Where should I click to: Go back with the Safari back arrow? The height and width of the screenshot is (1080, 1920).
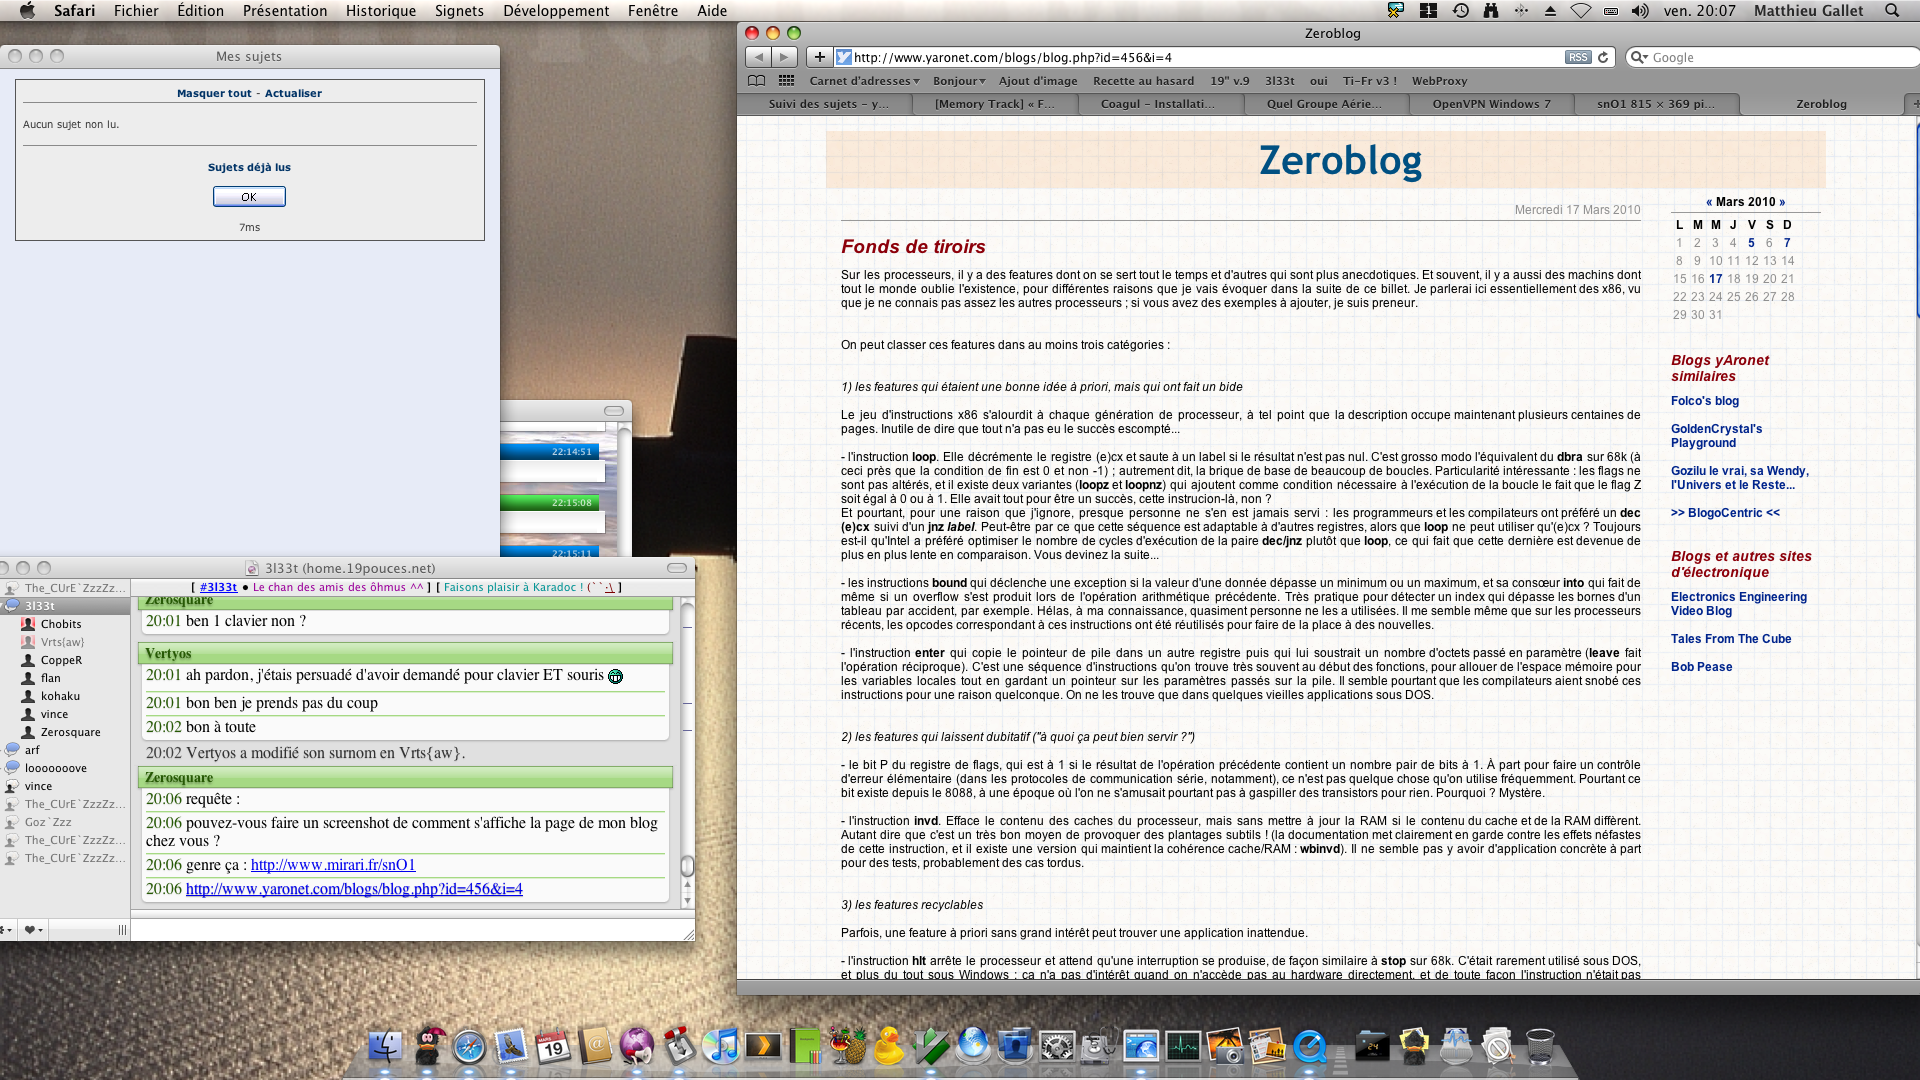tap(759, 57)
